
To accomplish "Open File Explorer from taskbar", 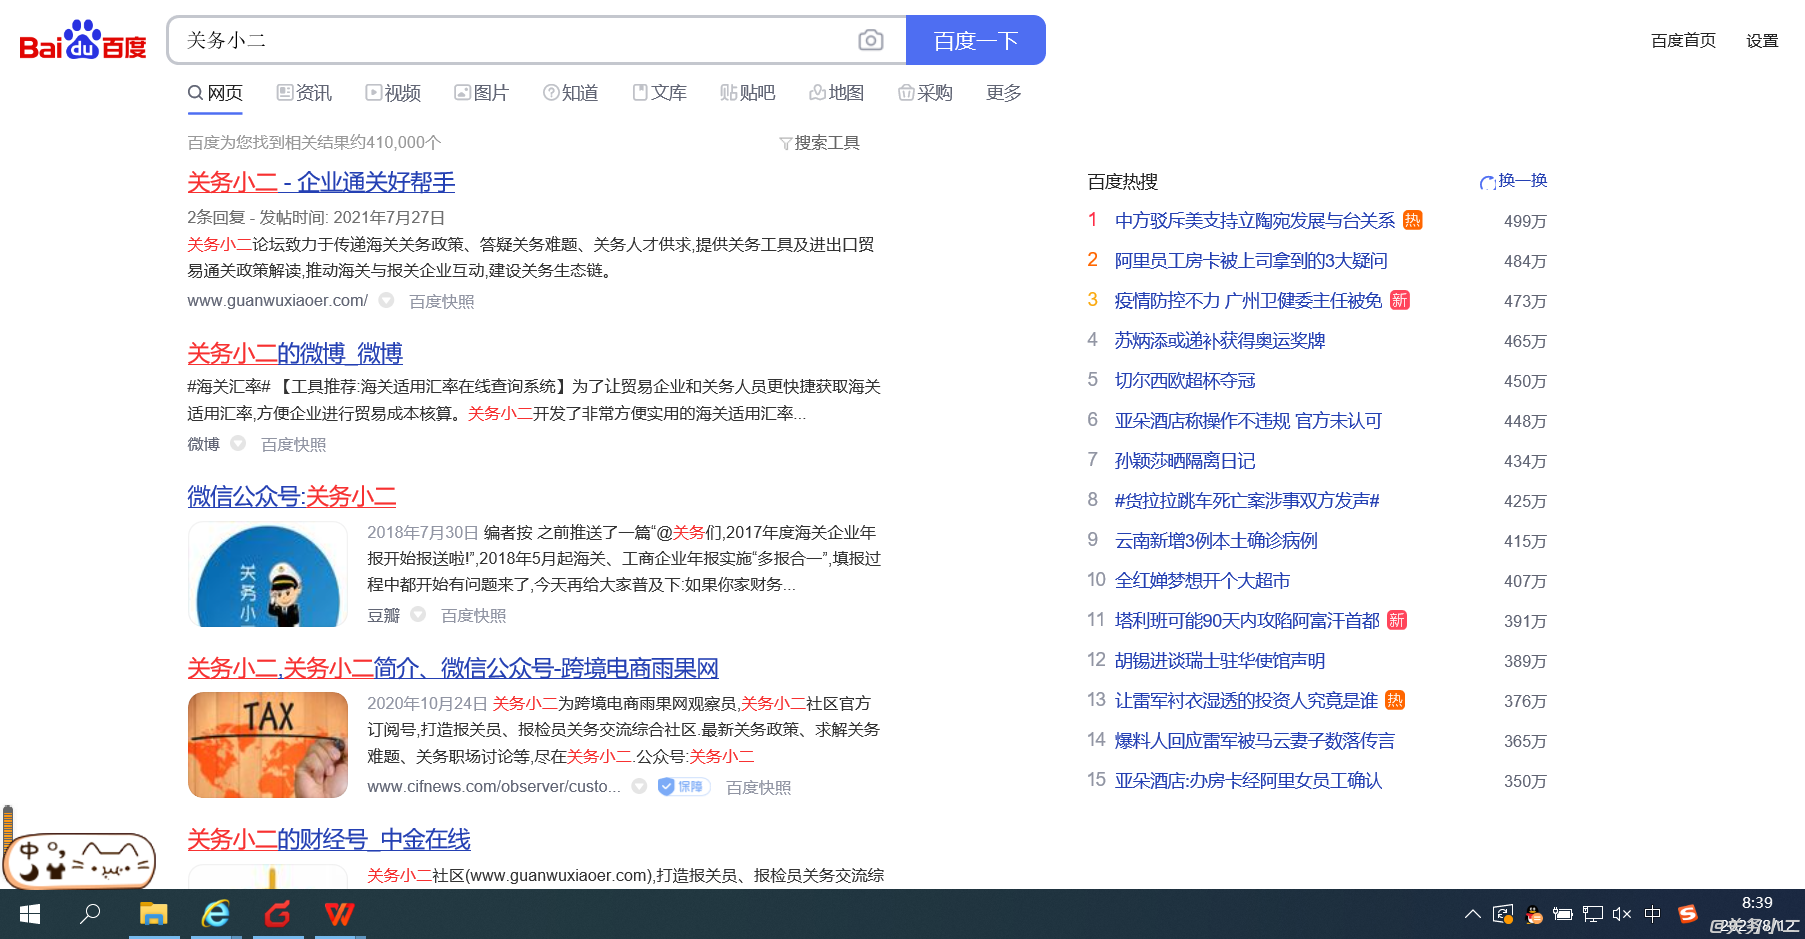I will pos(153,914).
